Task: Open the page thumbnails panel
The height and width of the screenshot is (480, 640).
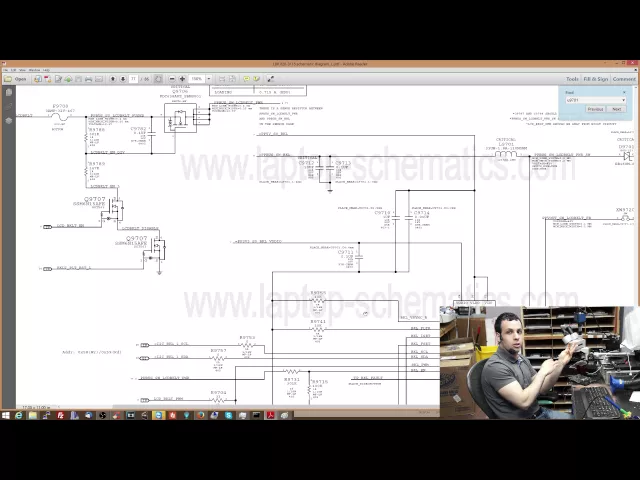Action: 9,92
